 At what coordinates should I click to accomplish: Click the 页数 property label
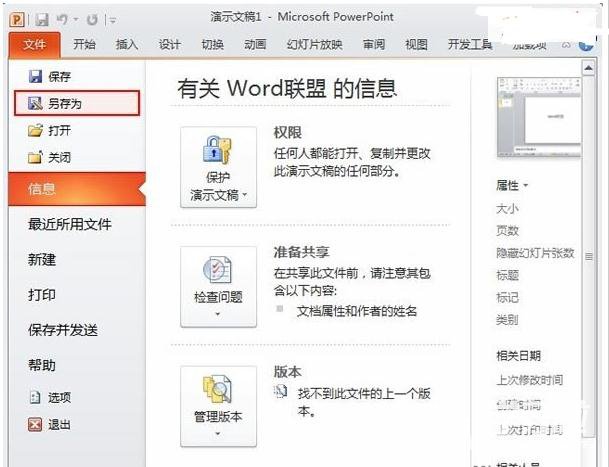[507, 231]
